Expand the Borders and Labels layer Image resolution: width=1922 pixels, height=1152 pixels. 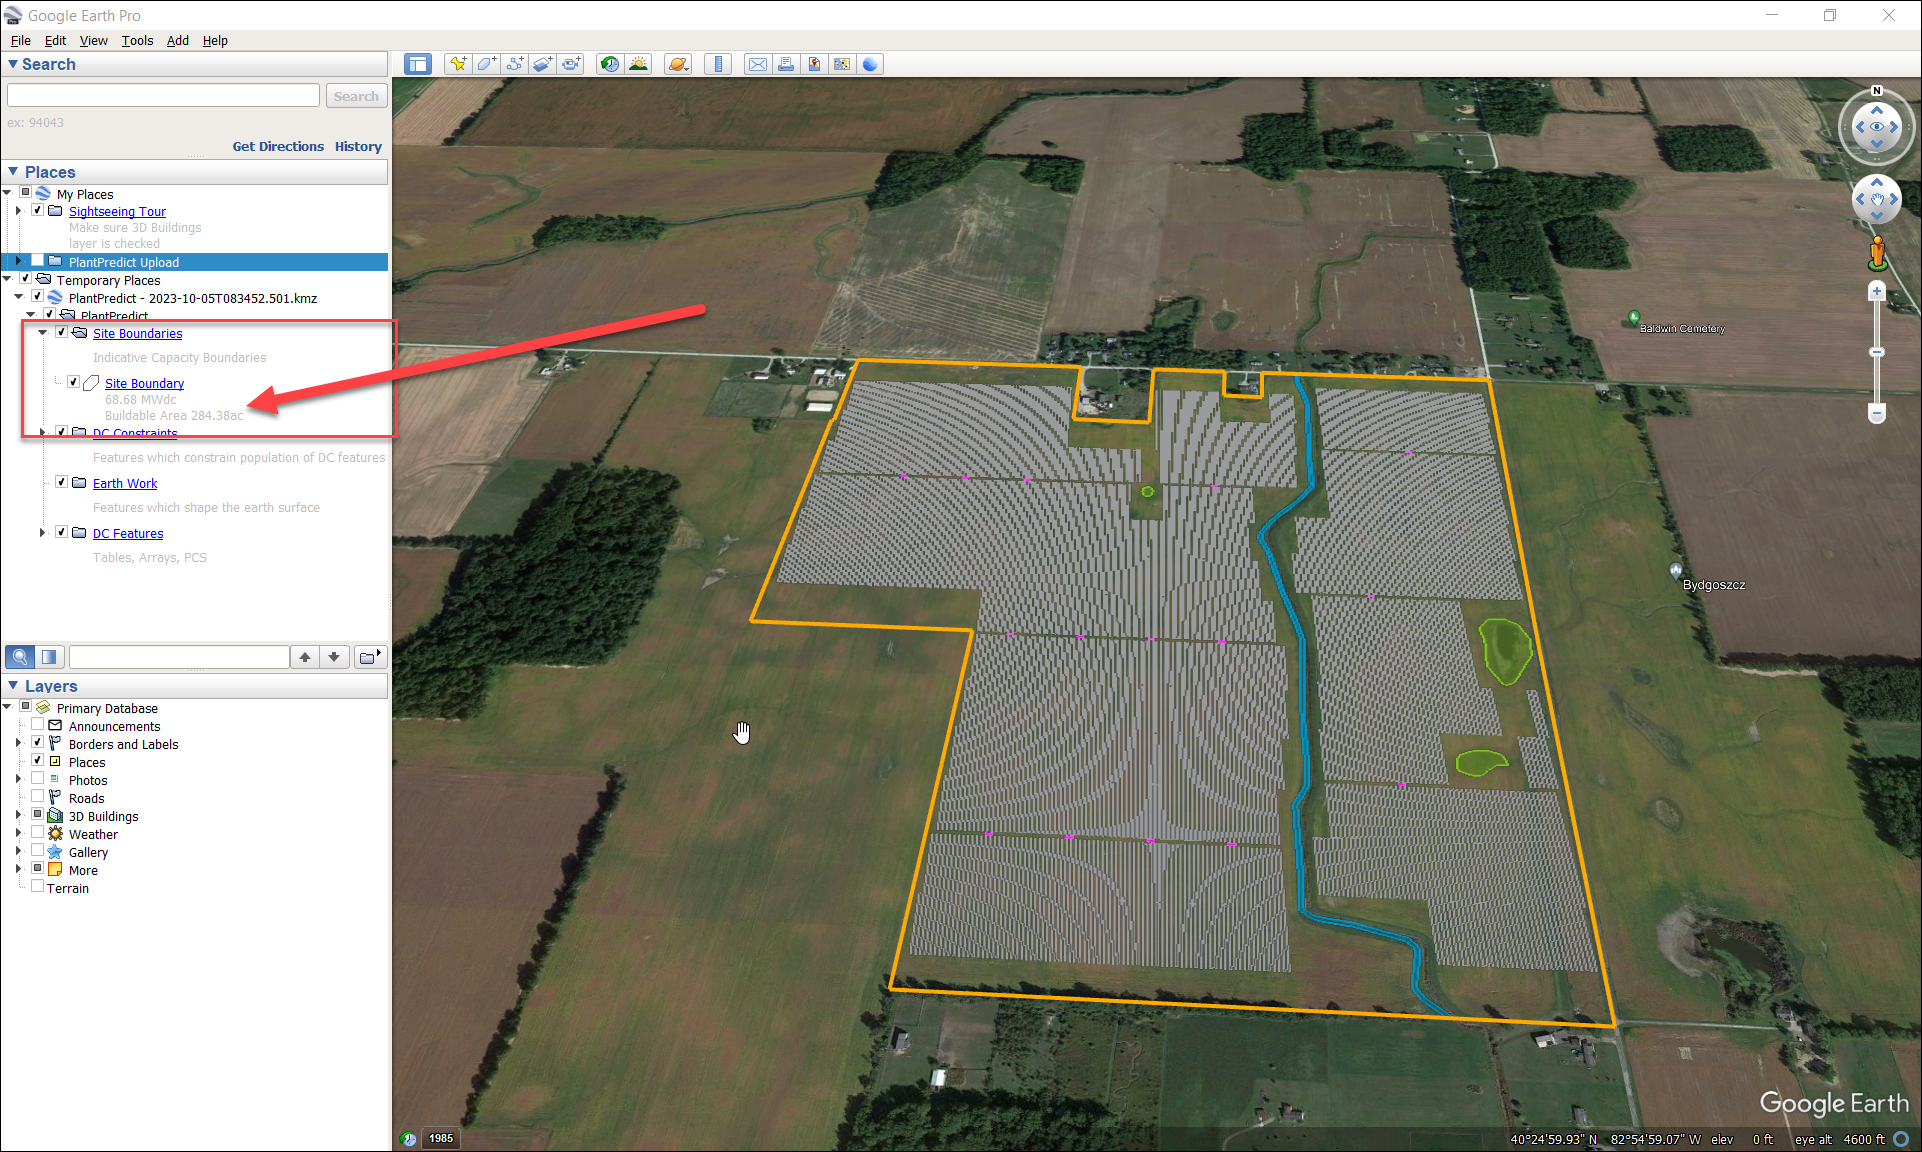click(18, 743)
